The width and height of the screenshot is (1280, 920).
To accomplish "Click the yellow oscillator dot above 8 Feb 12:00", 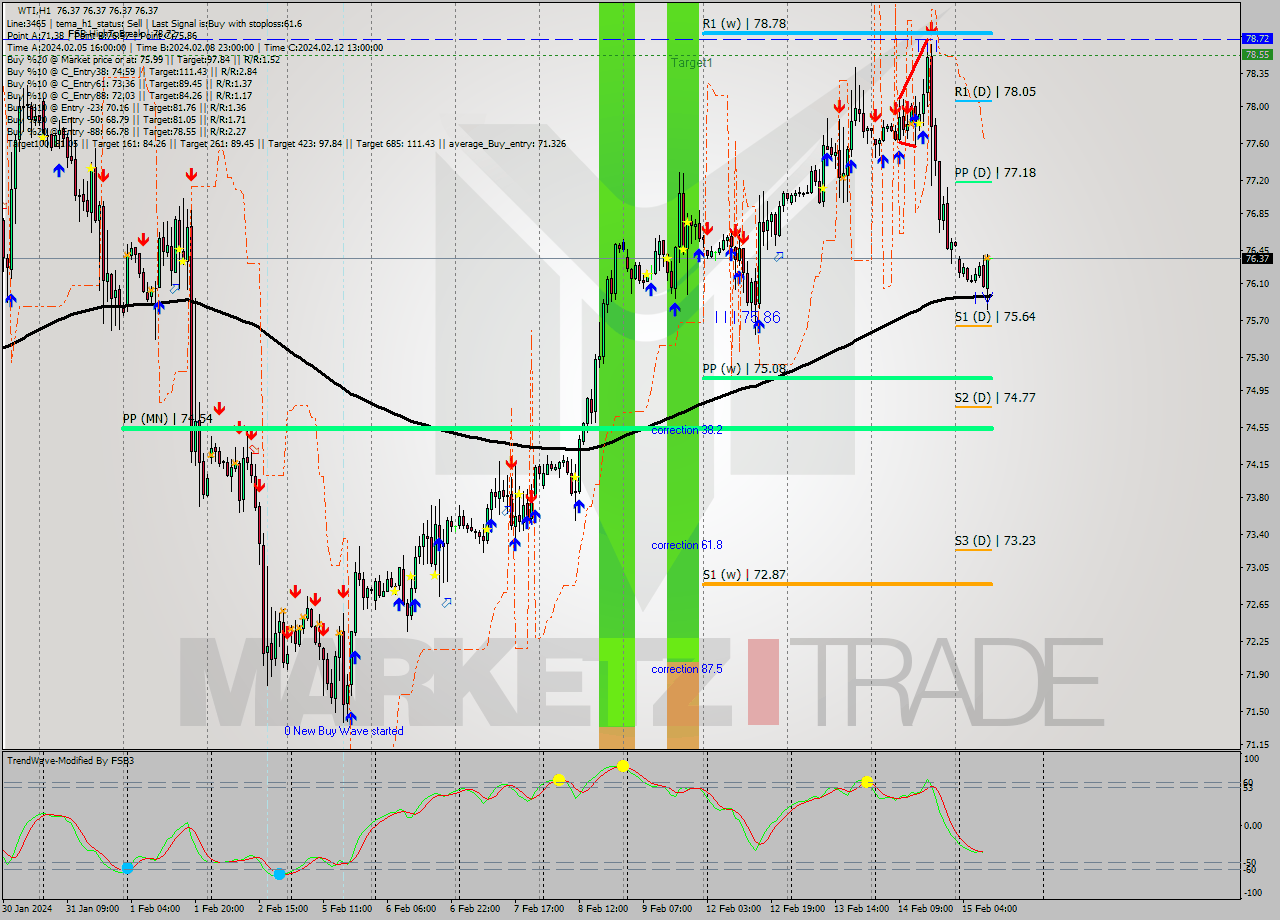I will (623, 765).
